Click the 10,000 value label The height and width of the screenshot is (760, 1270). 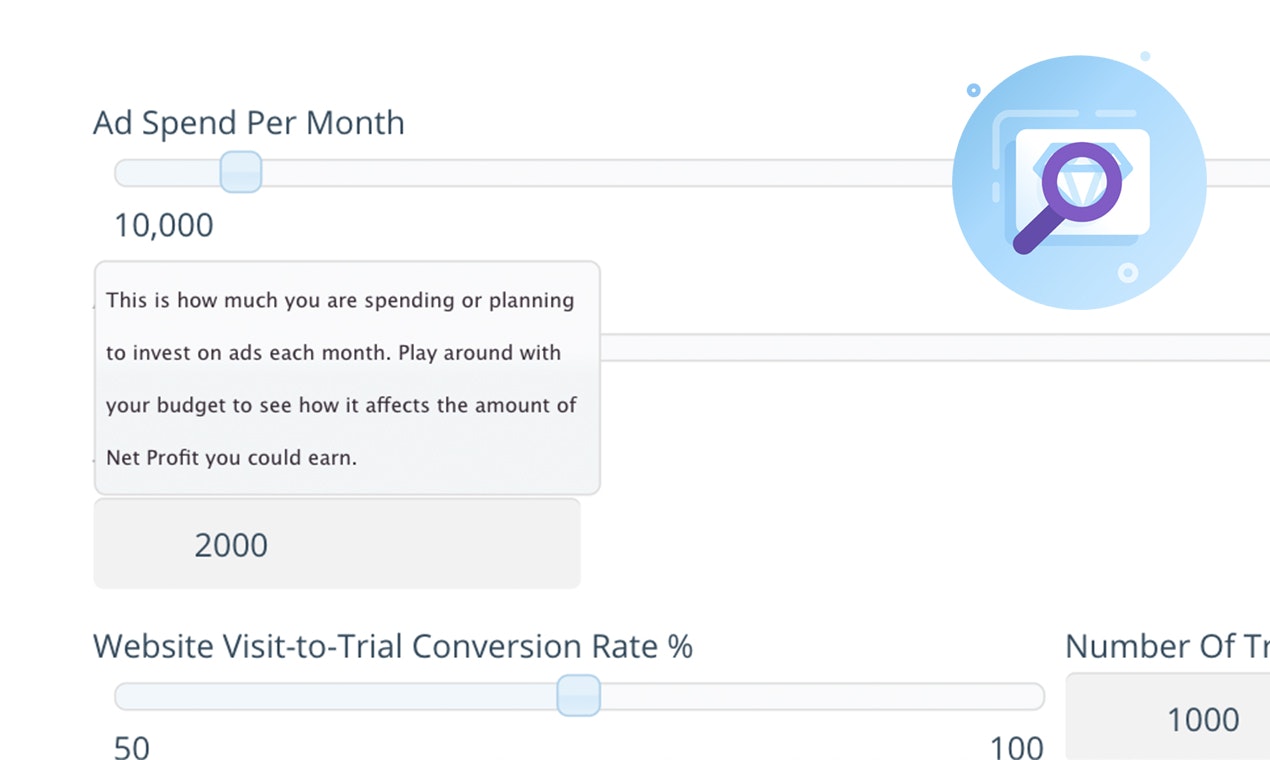tap(163, 225)
